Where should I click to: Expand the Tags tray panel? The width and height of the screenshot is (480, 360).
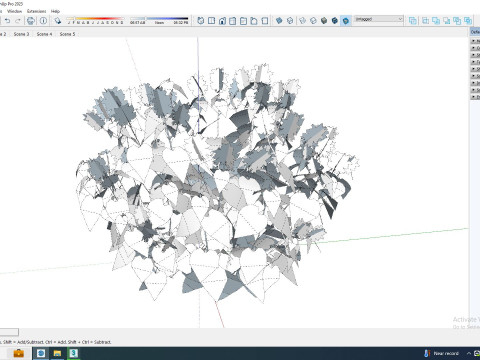click(475, 62)
